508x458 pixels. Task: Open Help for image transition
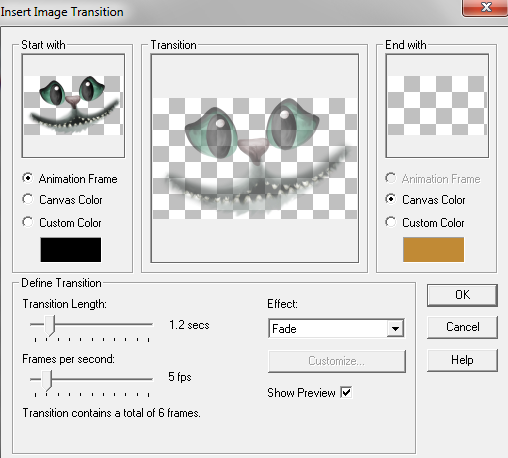pyautogui.click(x=462, y=360)
